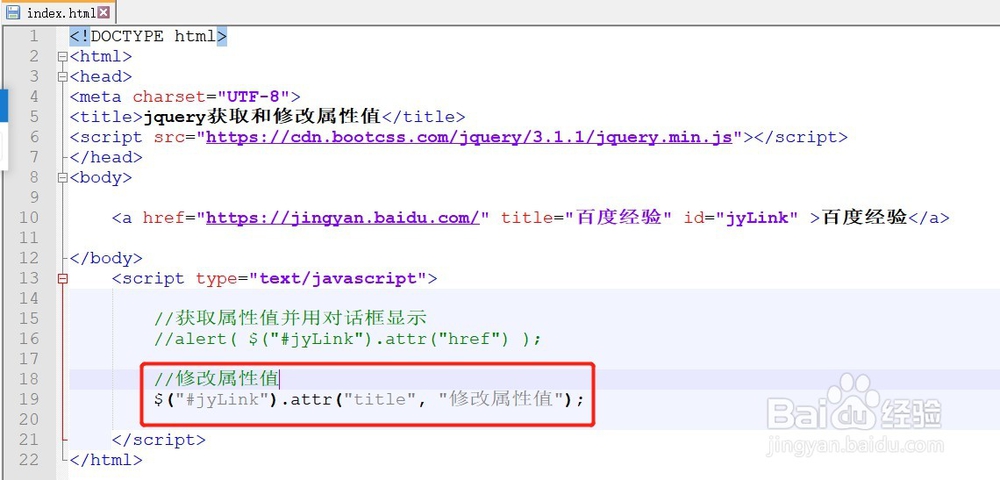Click the title text jquery获取和修改属性值
Screen dimensions: 1000x480
(262, 117)
